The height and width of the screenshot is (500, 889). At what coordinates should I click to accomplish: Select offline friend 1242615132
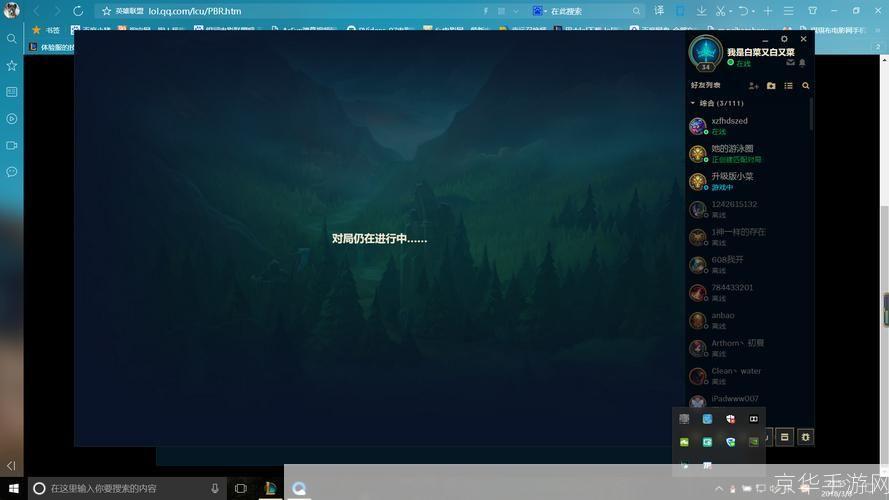click(748, 209)
